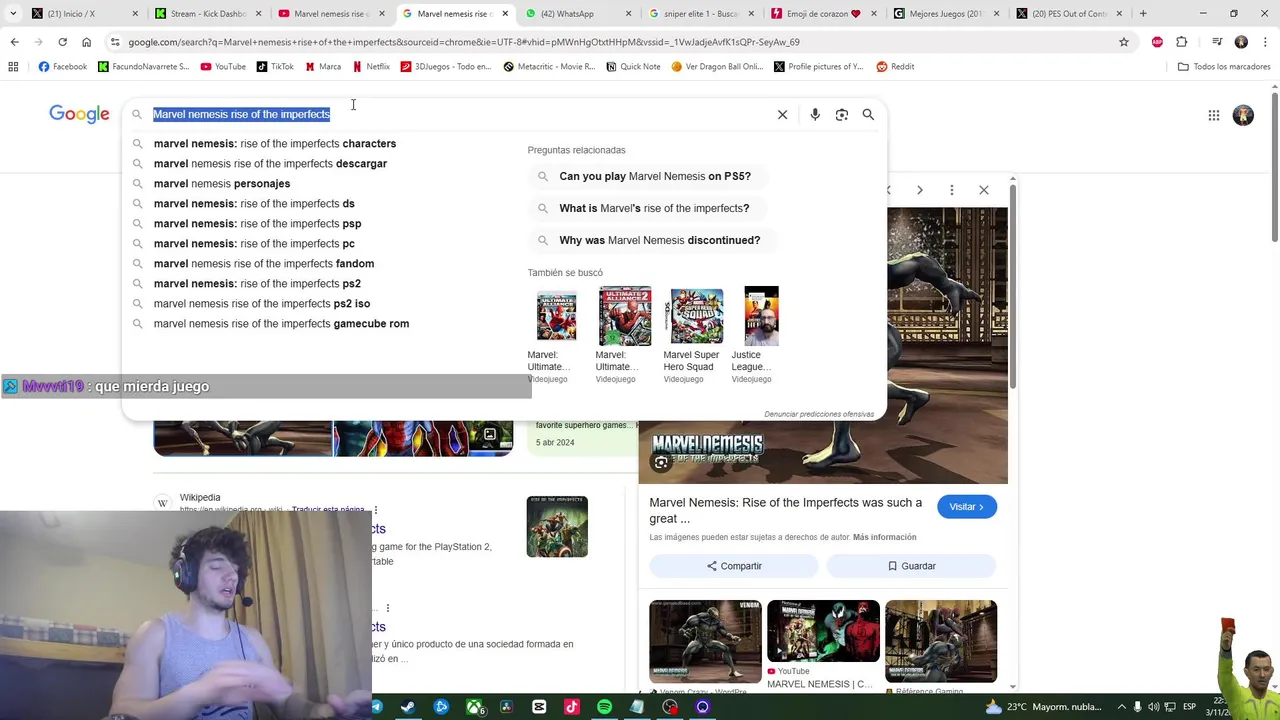Select suggestion ending in 'characters'
1280x720 pixels.
(275, 144)
